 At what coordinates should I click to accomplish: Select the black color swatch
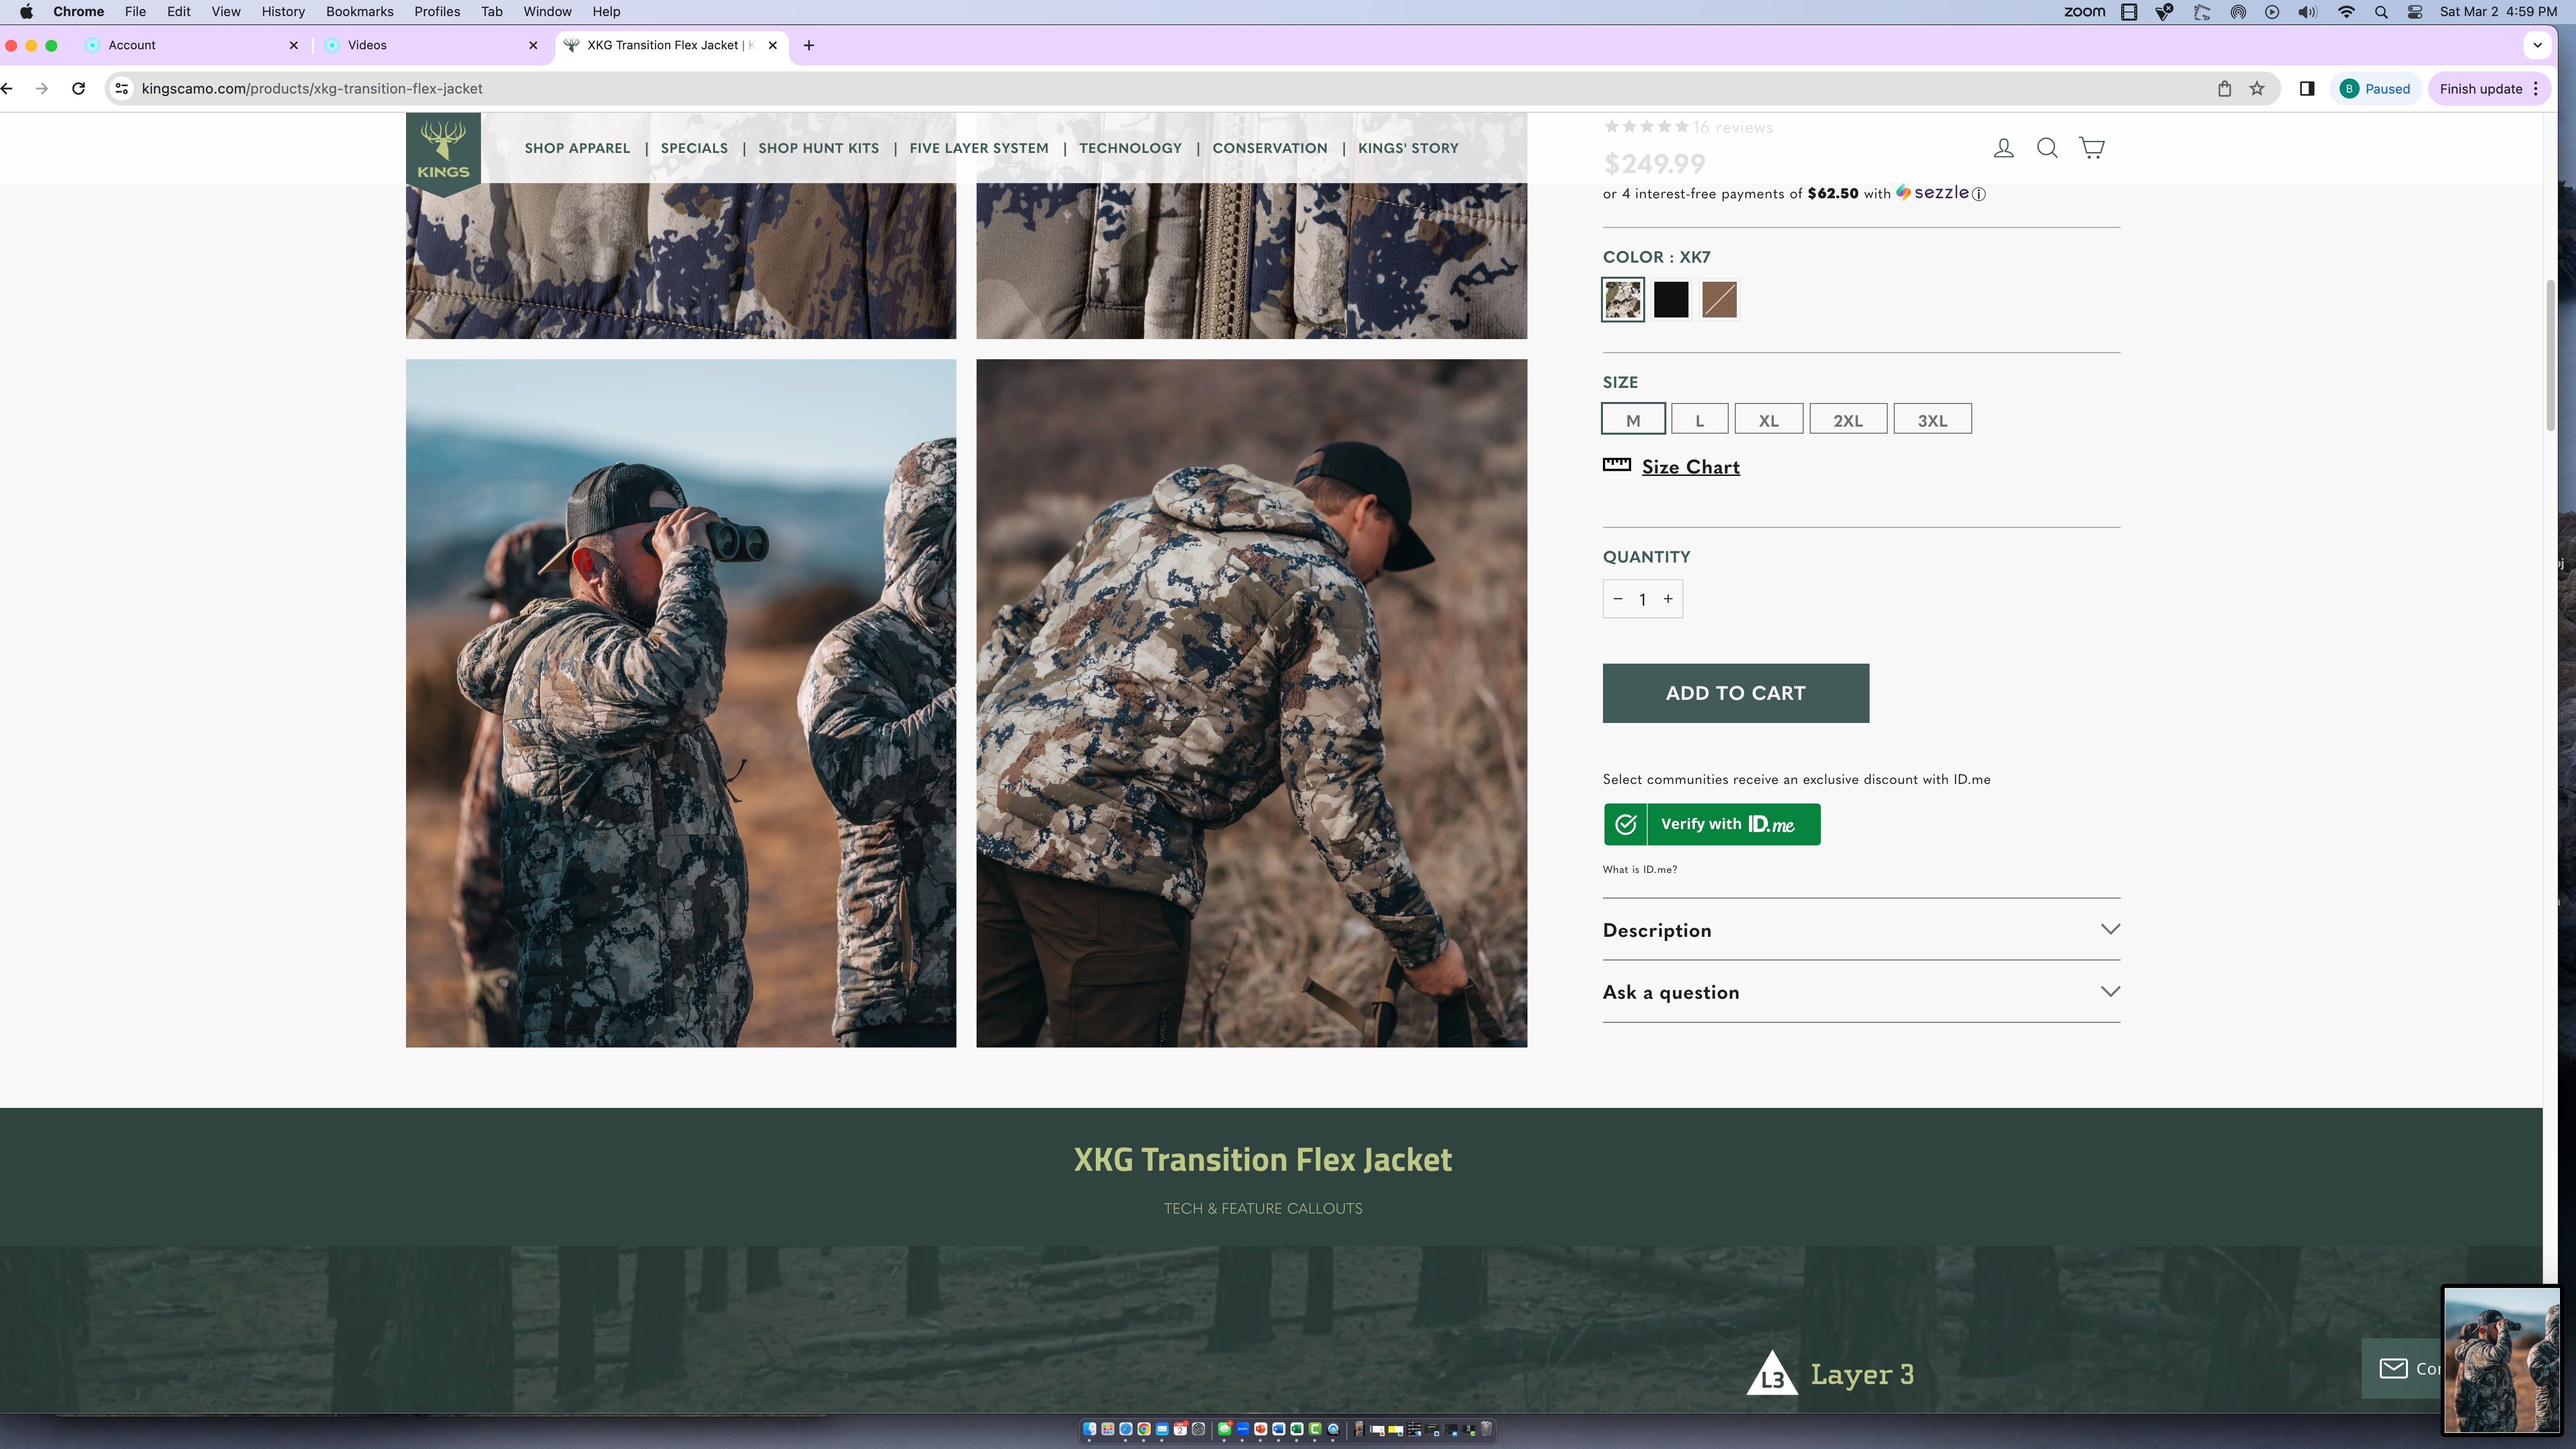(x=1670, y=300)
